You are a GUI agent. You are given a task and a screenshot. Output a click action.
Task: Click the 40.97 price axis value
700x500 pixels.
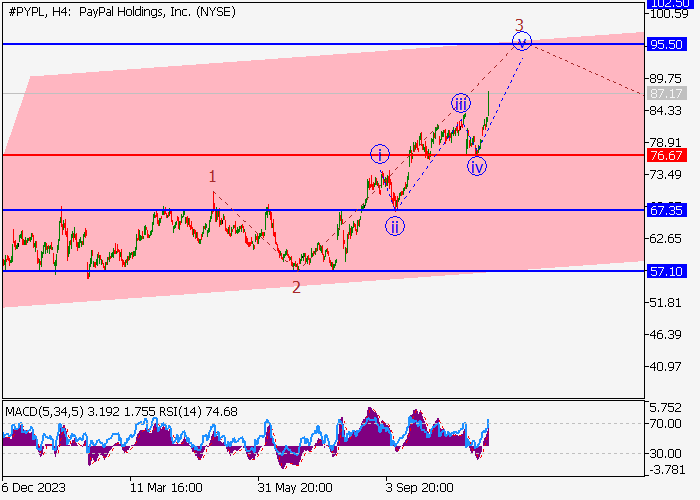coord(666,367)
